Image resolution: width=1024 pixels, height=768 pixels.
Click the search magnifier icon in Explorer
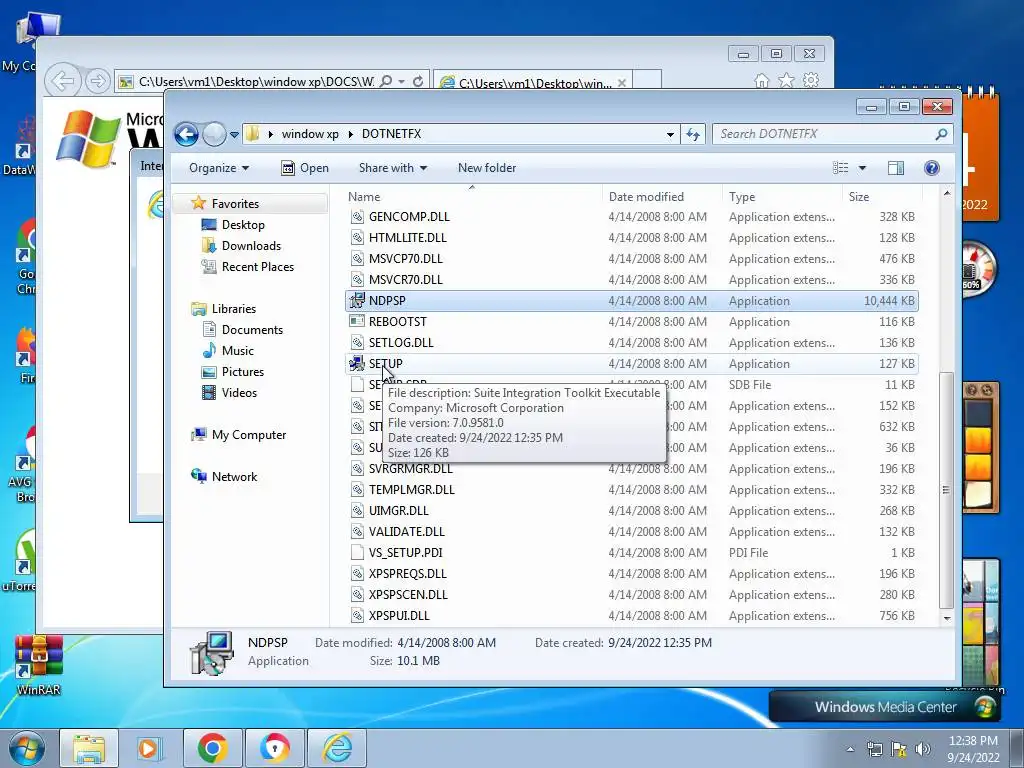coord(941,134)
